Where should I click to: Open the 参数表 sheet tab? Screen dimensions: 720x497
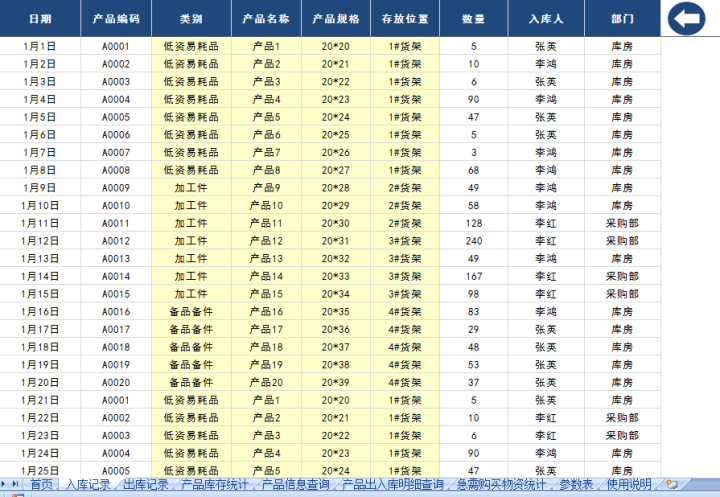576,484
